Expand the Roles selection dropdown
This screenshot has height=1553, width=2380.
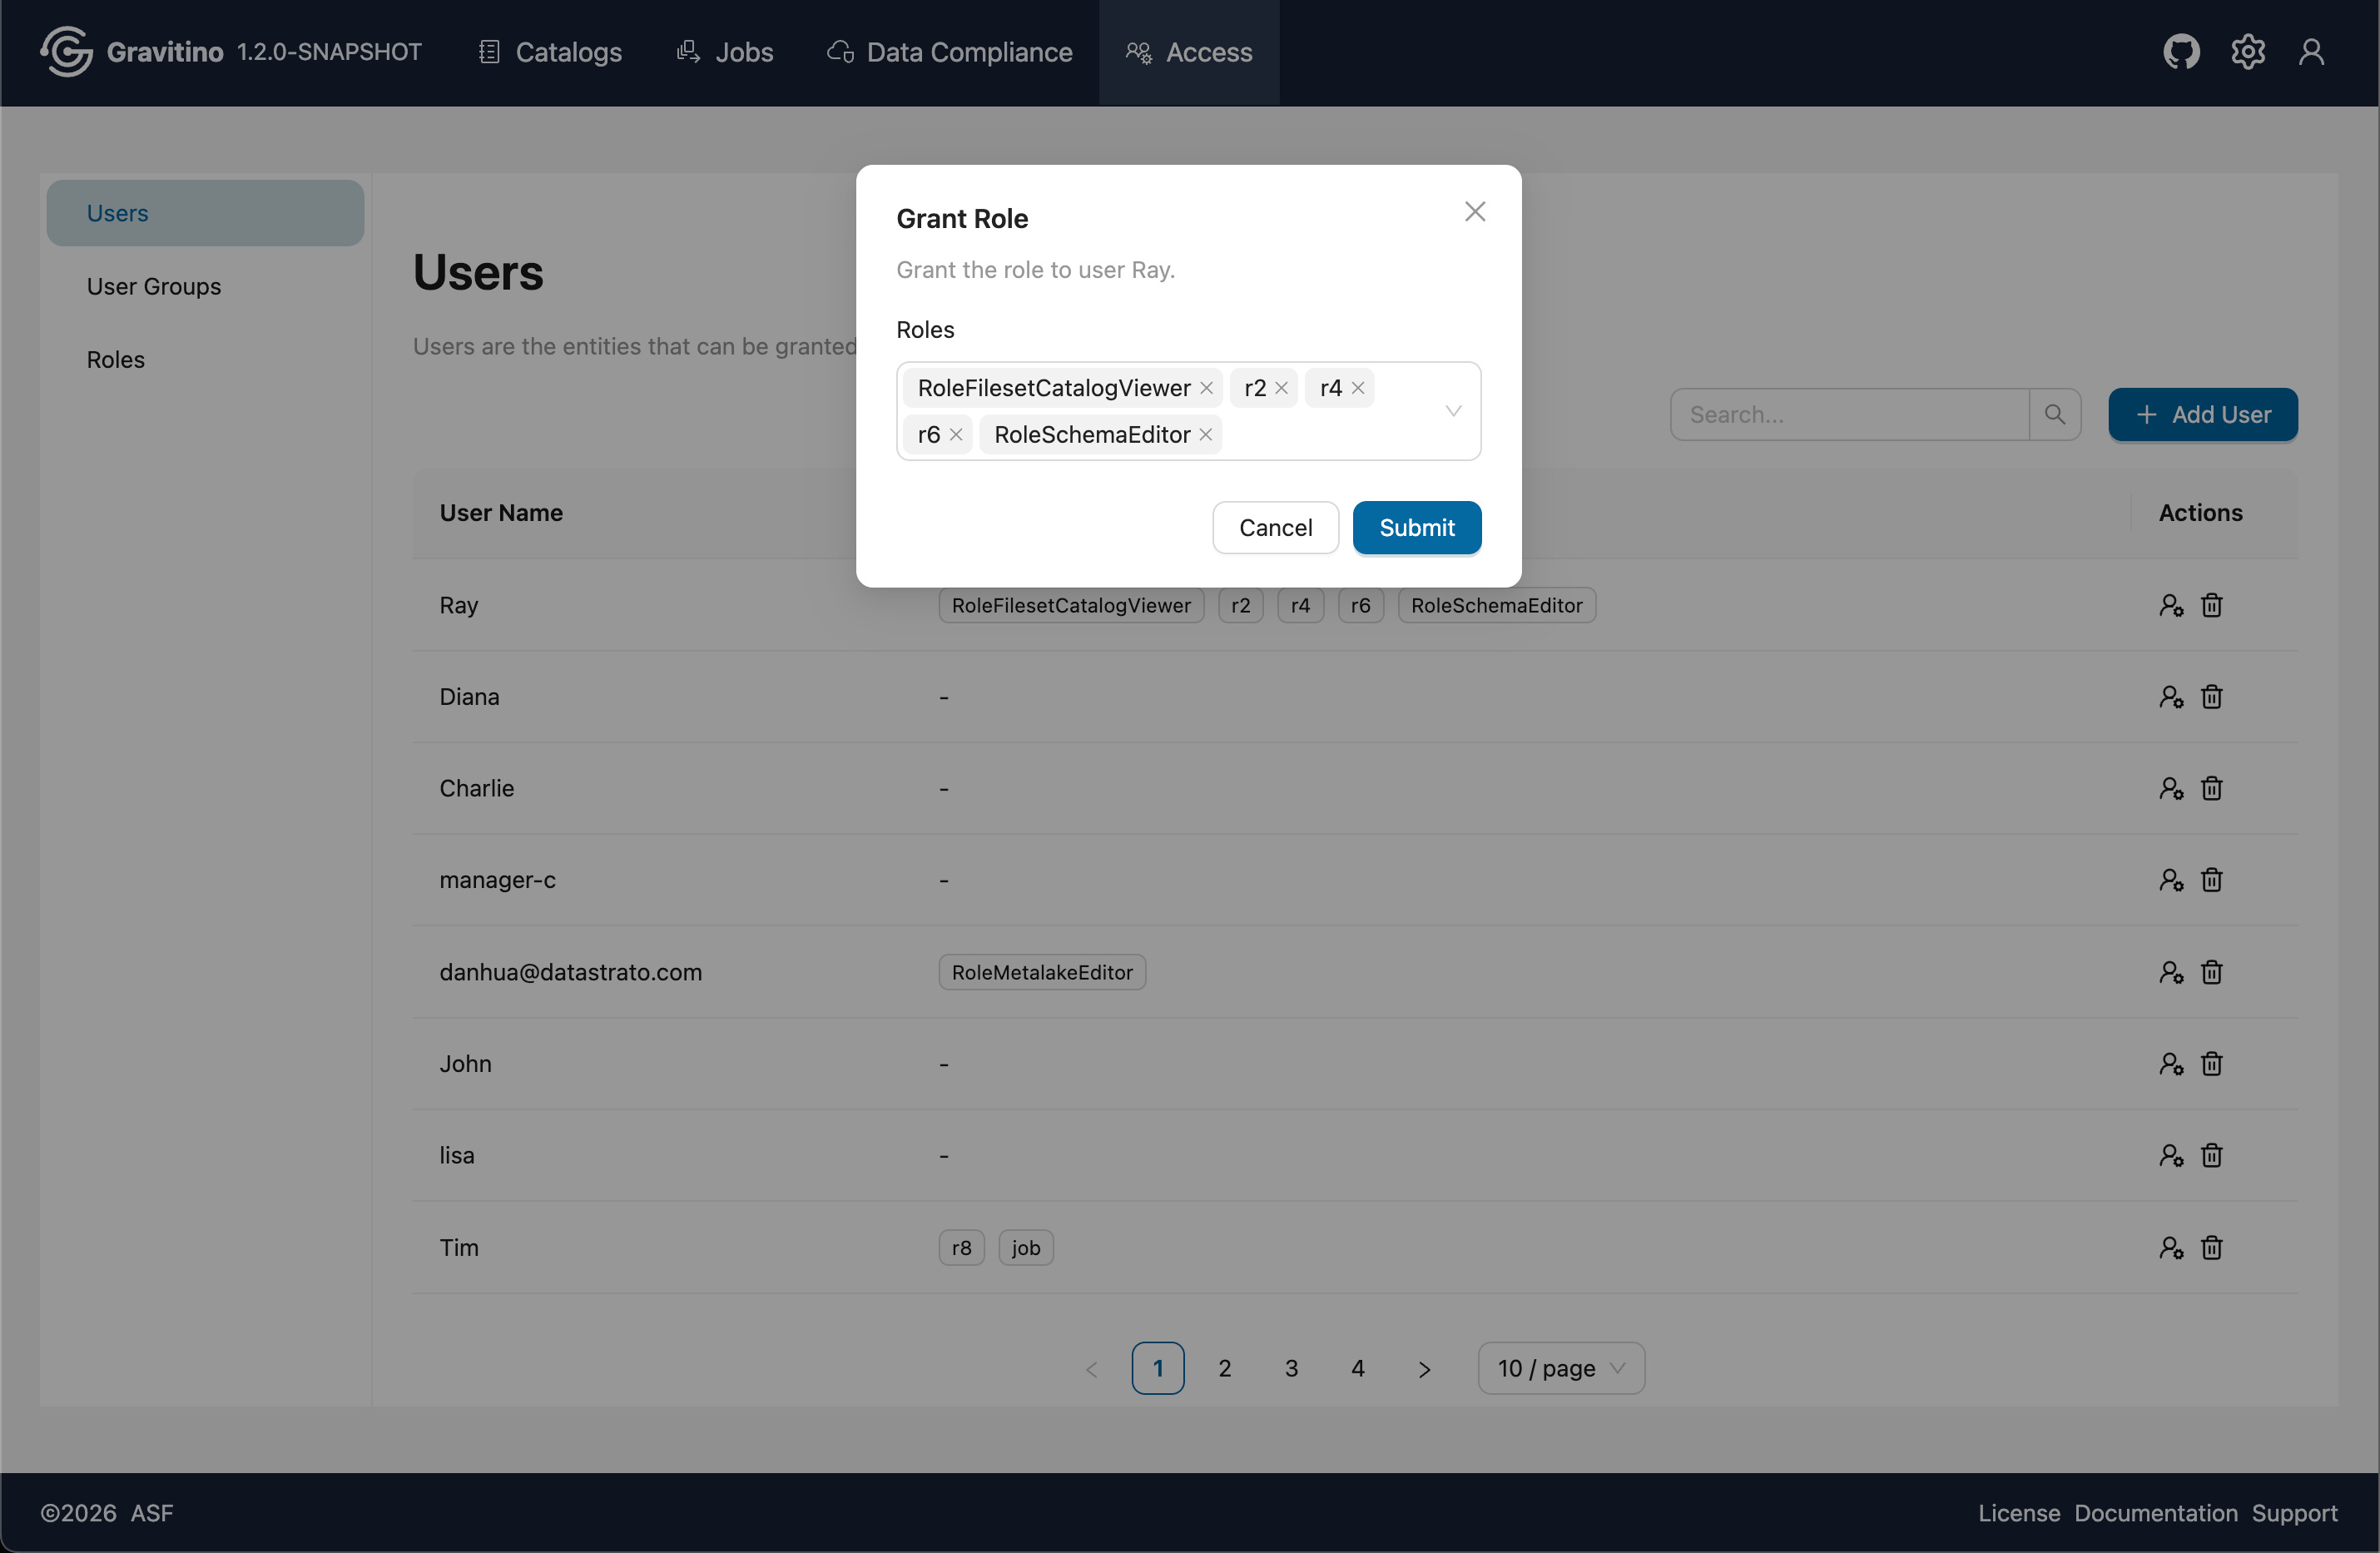point(1452,411)
